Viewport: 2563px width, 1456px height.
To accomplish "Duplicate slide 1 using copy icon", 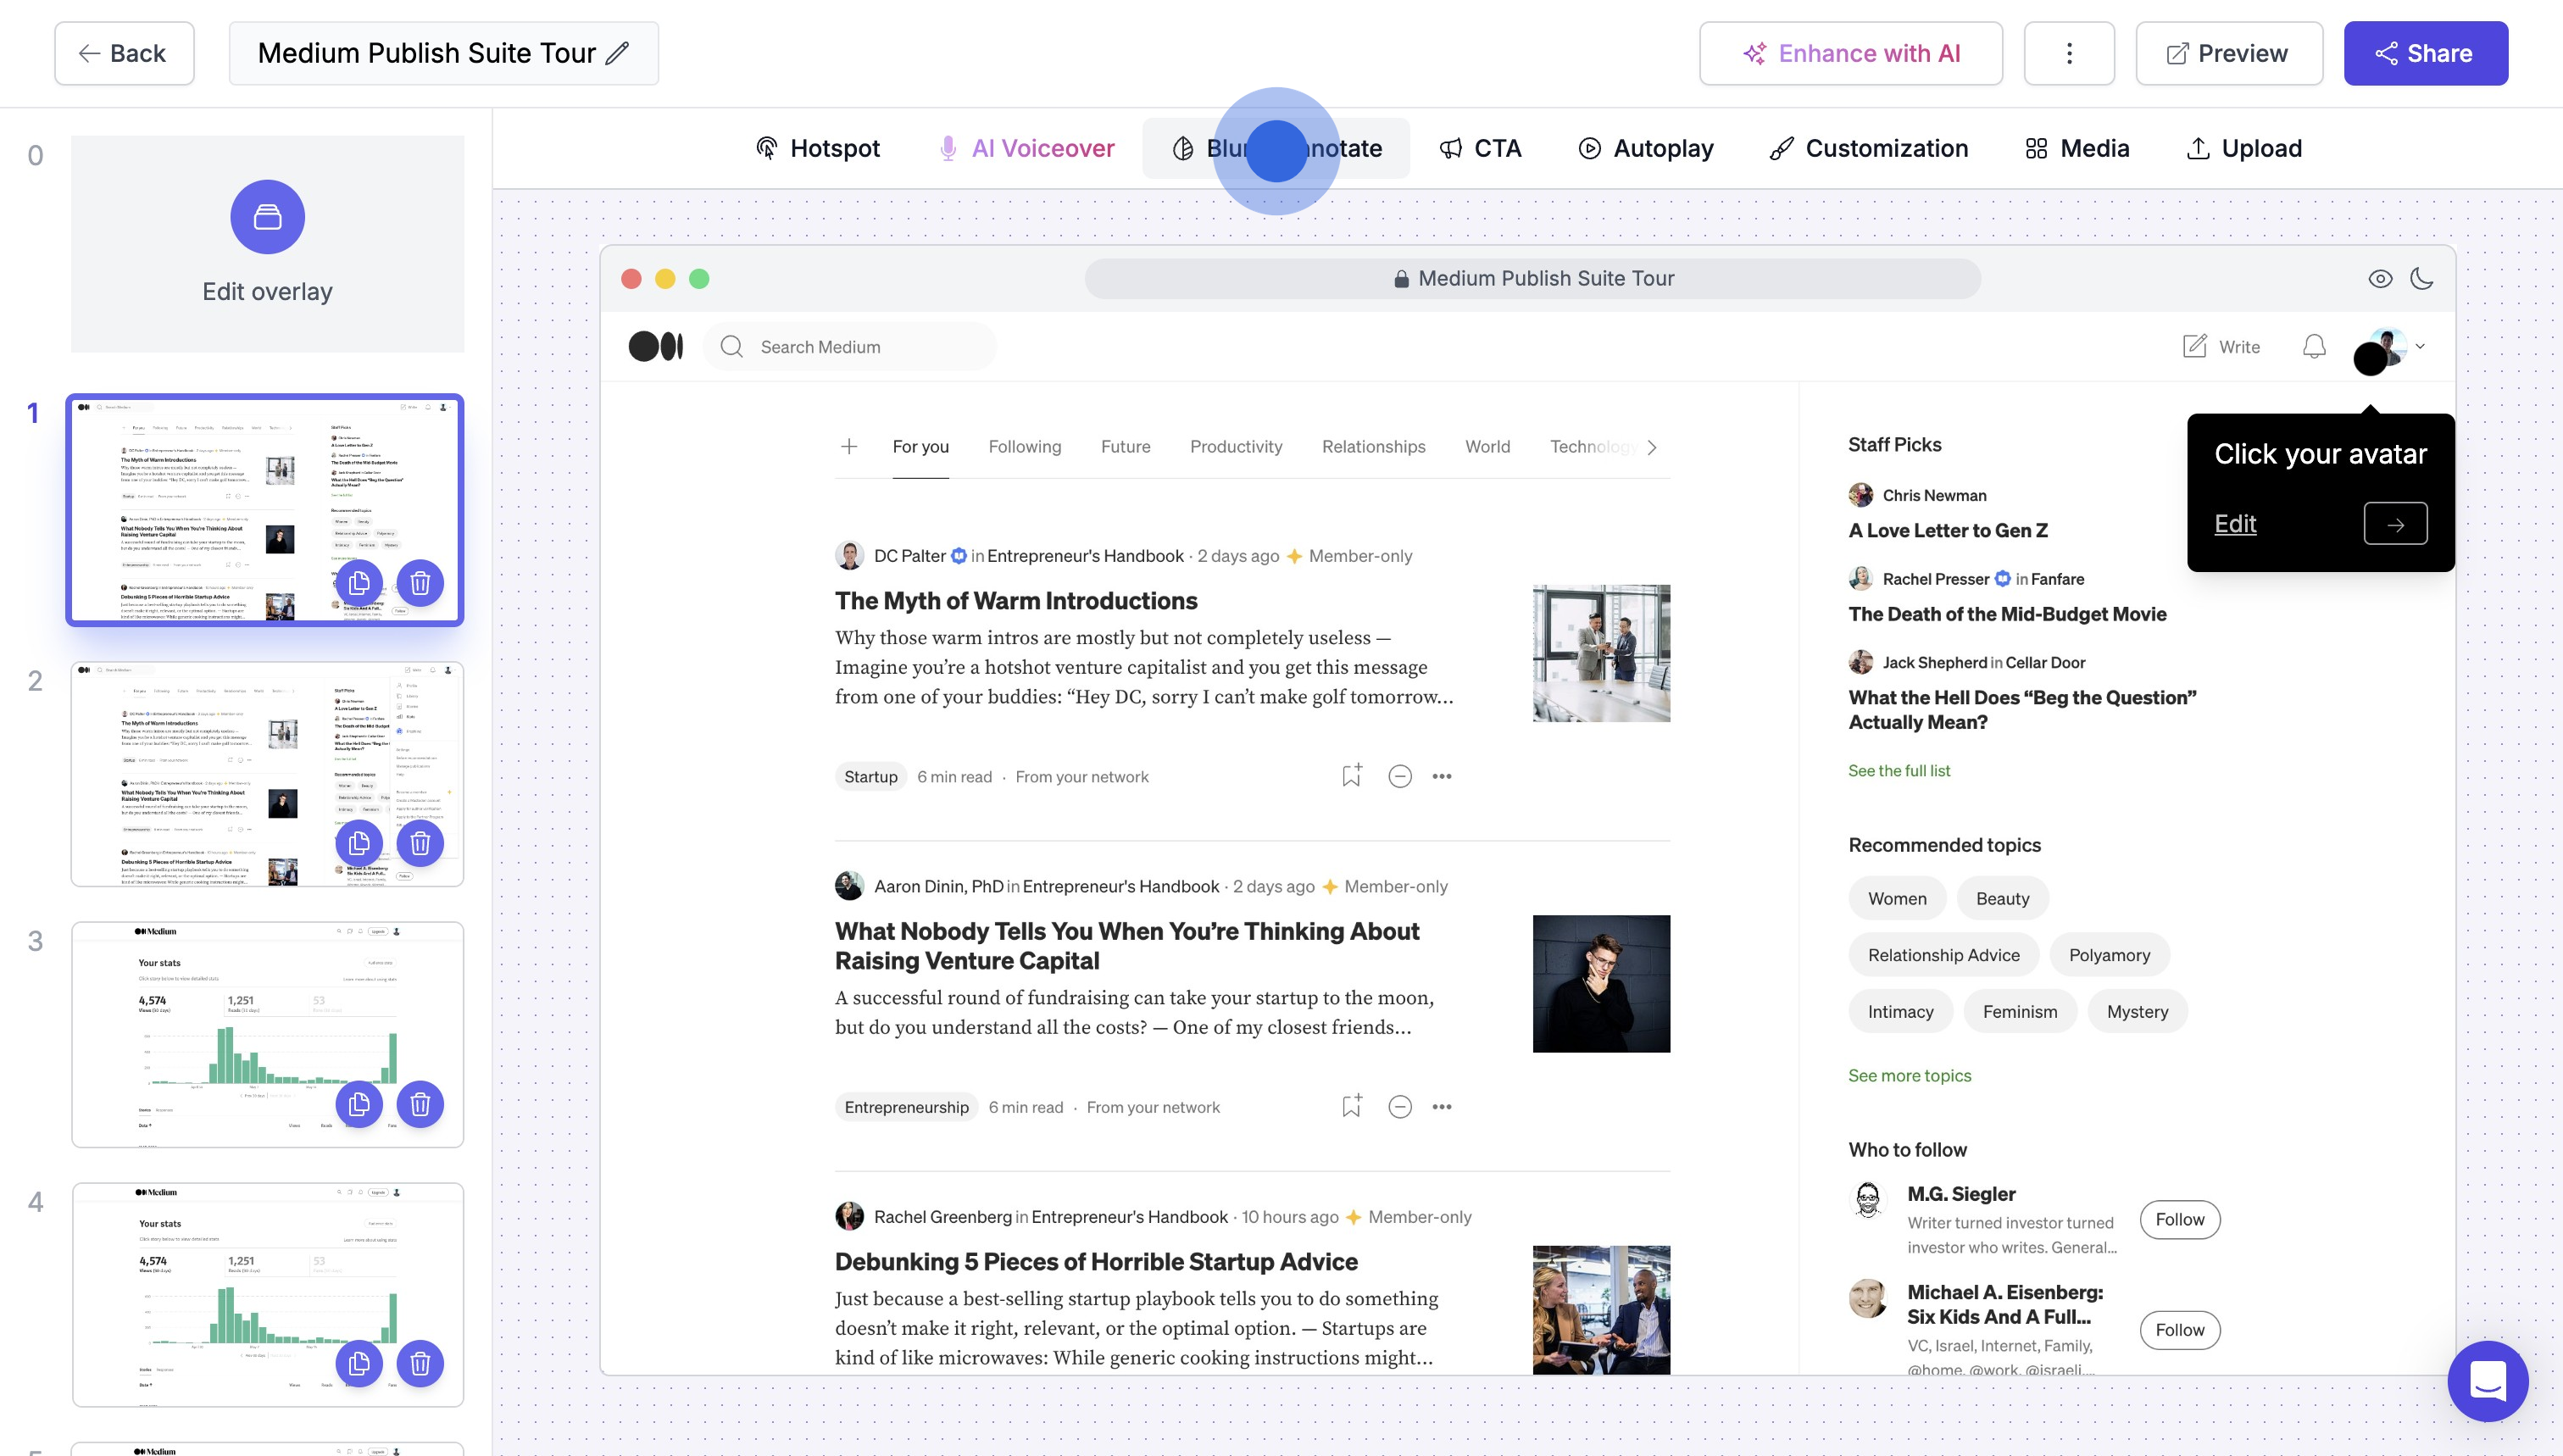I will coord(359,583).
